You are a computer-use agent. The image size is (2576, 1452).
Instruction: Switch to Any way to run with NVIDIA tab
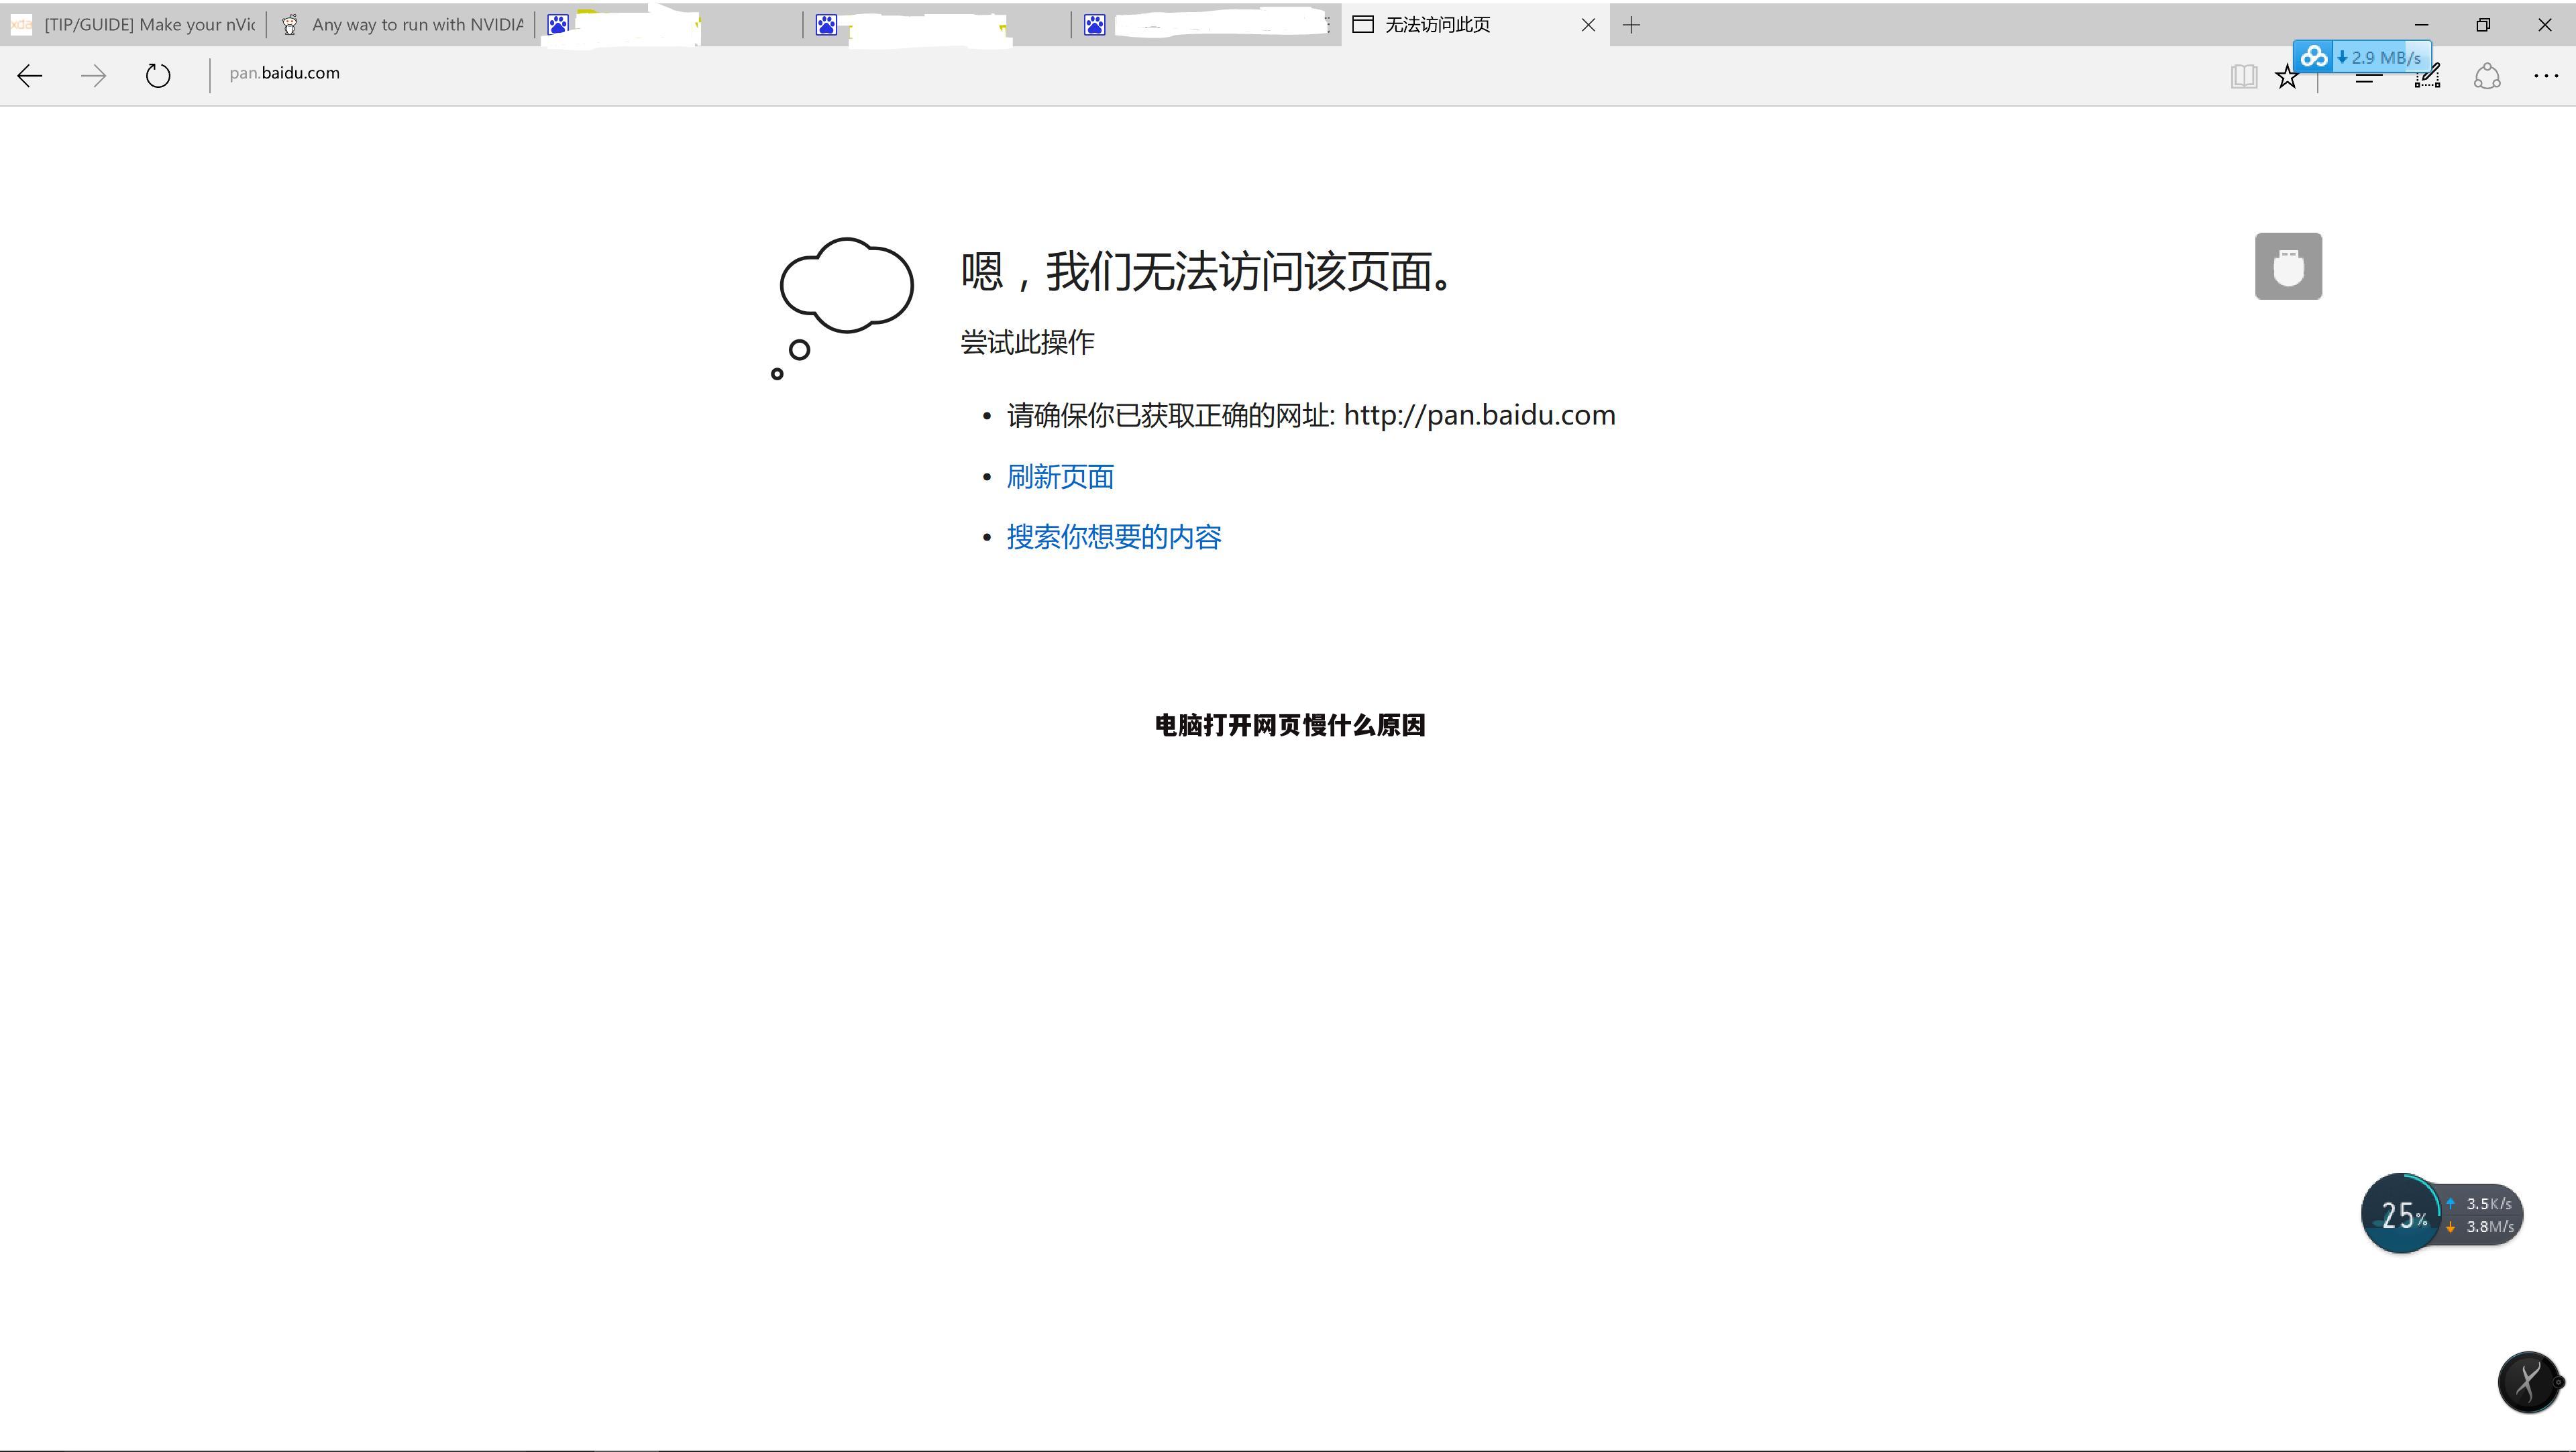point(402,25)
